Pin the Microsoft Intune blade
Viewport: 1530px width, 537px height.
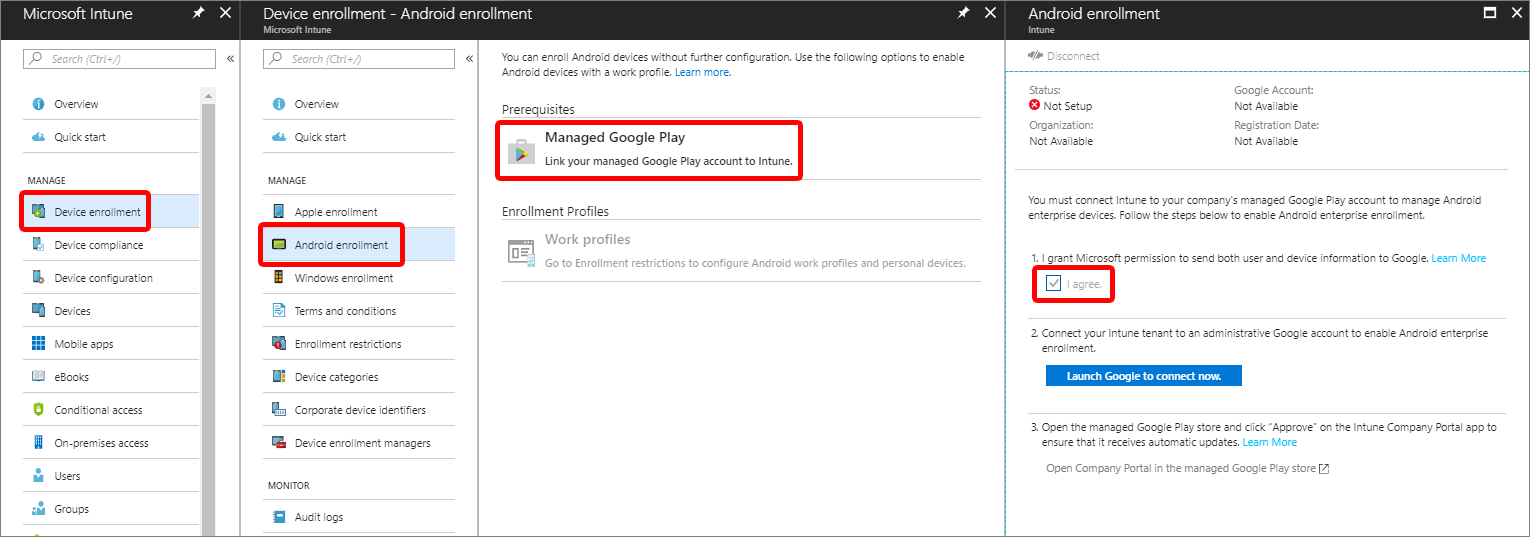click(199, 13)
